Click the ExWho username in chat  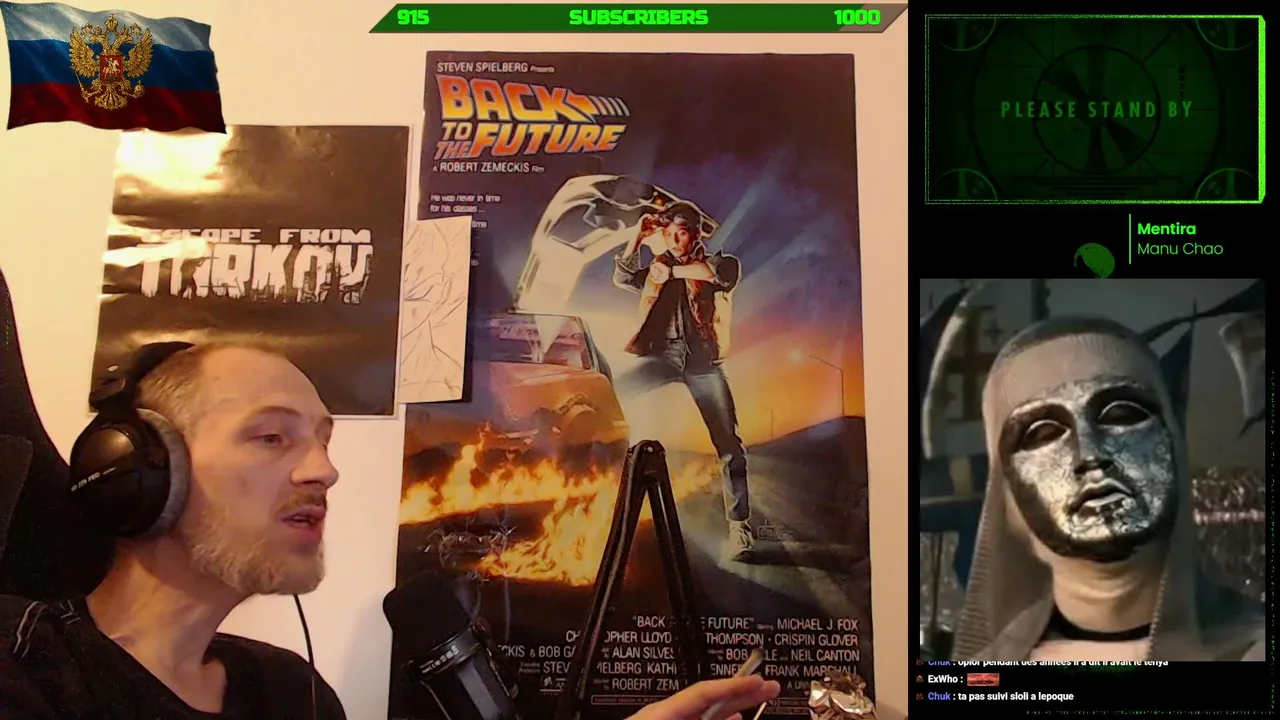(944, 679)
